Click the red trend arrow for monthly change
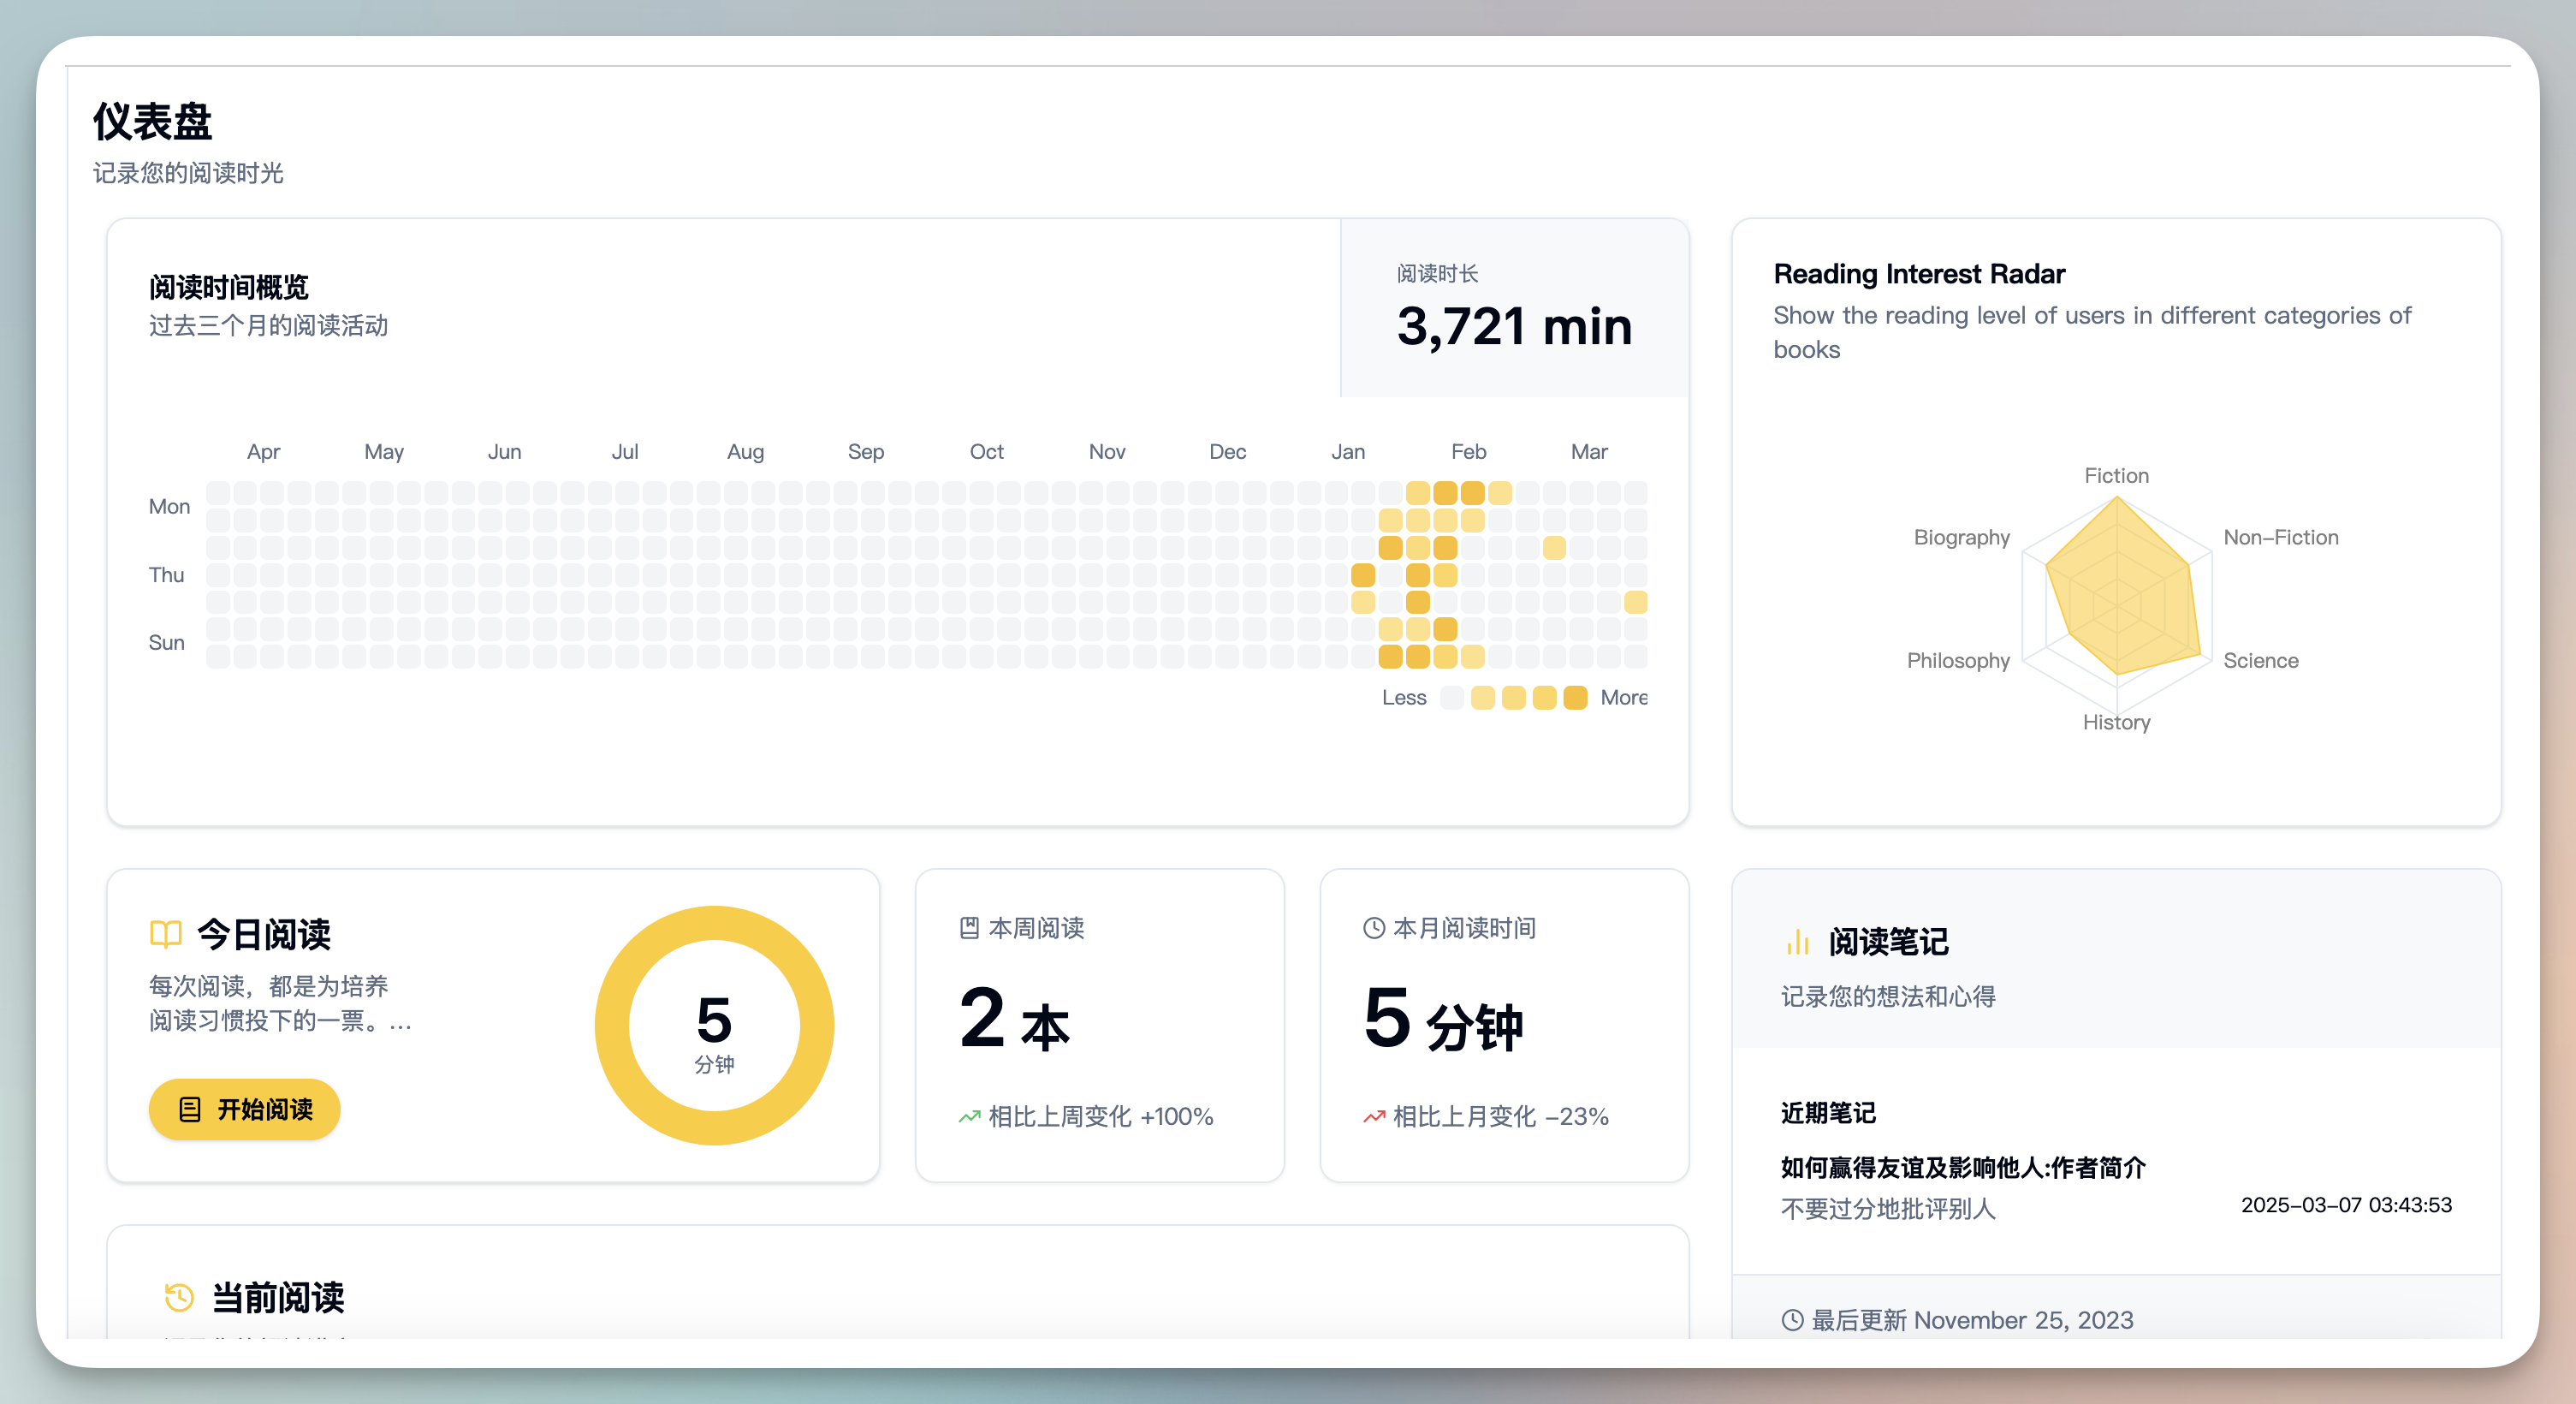Viewport: 2576px width, 1404px height. point(1374,1116)
